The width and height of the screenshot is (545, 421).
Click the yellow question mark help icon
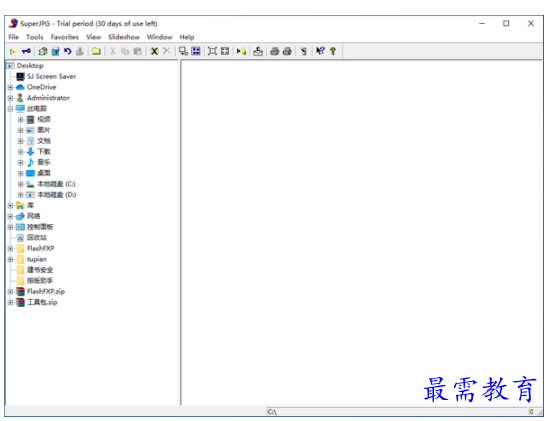[333, 51]
